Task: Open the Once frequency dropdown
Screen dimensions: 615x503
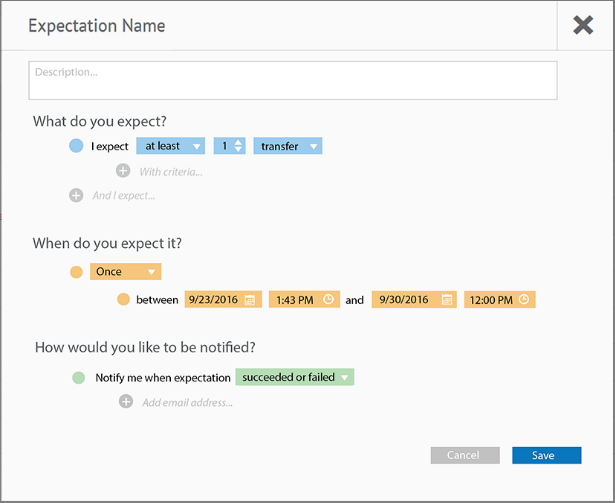Action: [x=126, y=272]
